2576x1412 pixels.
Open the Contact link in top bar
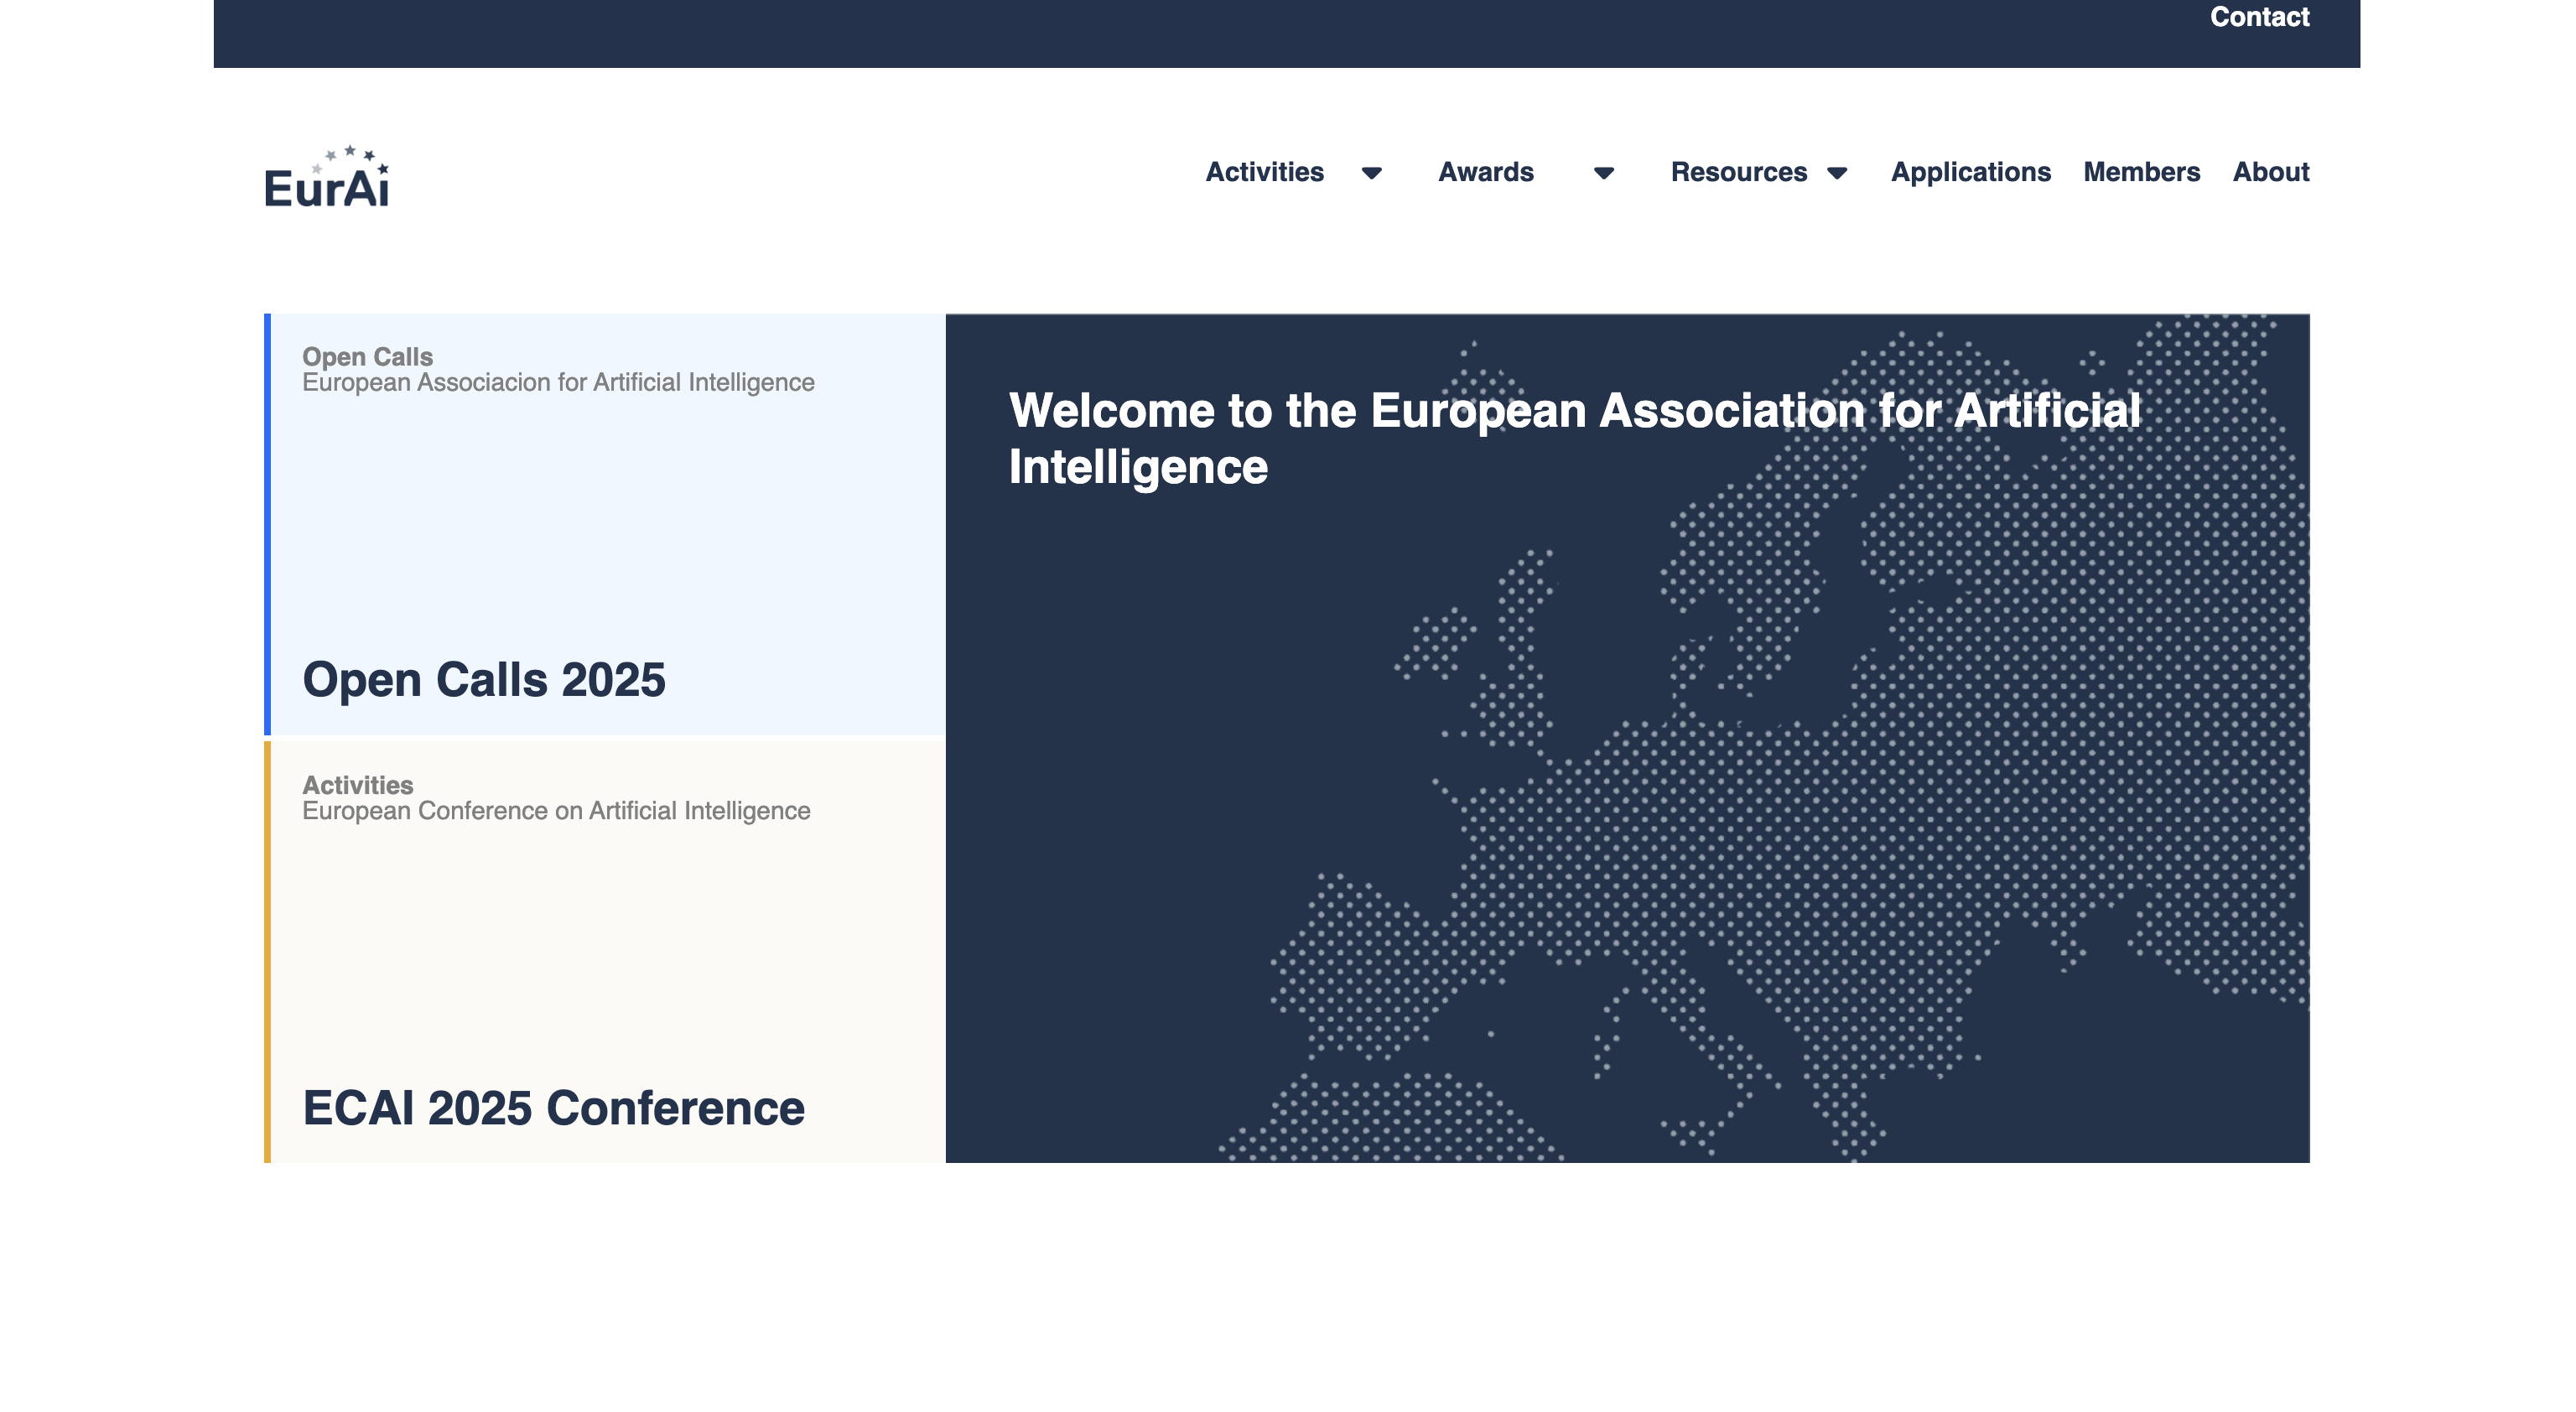click(2259, 17)
